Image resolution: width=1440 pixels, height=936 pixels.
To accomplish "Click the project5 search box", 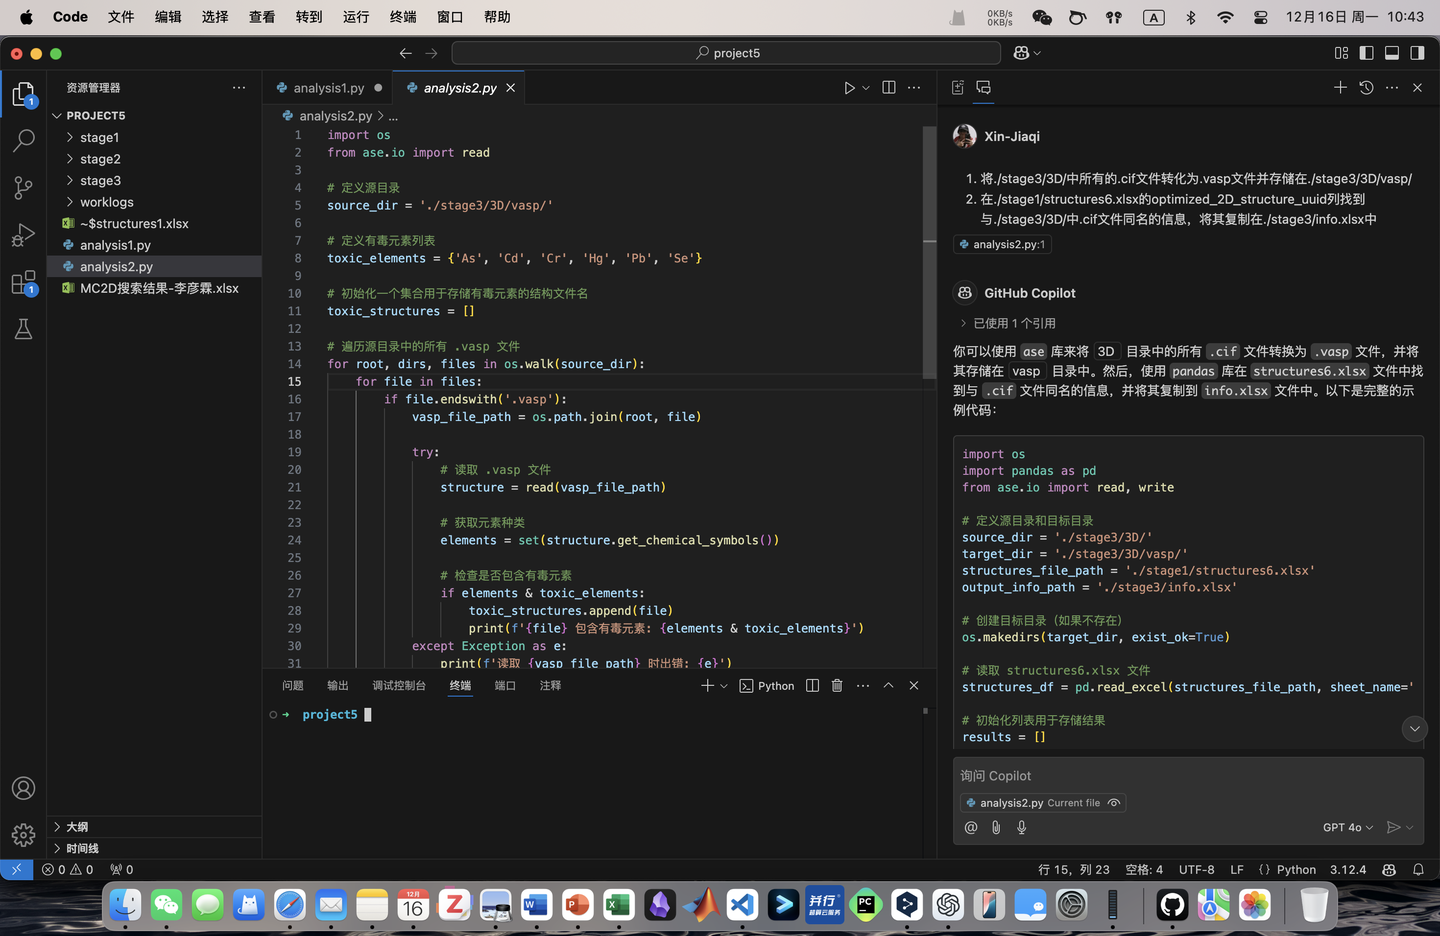I will 724,52.
